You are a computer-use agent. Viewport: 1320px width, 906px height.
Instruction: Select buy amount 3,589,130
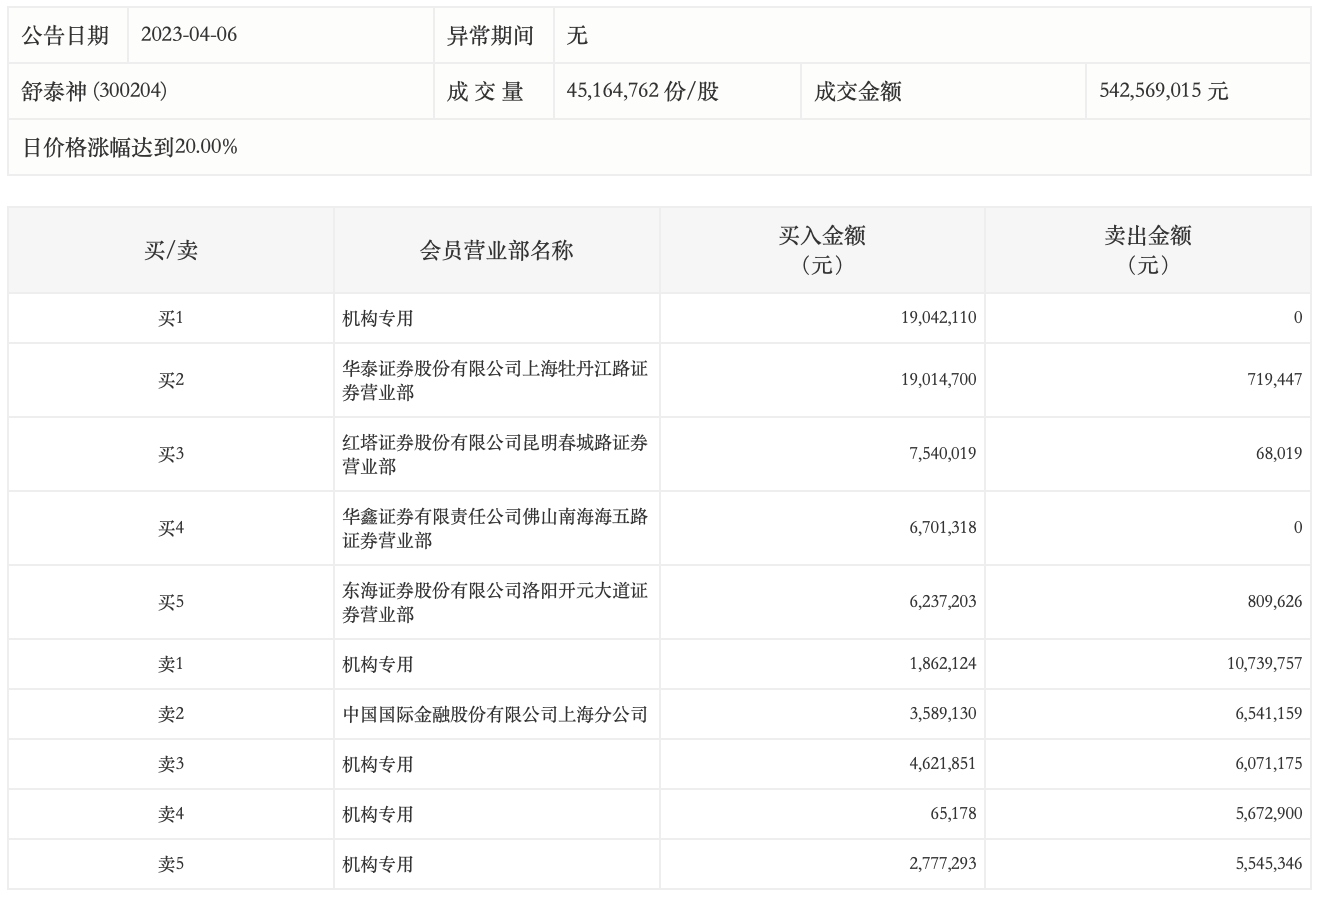click(x=943, y=714)
